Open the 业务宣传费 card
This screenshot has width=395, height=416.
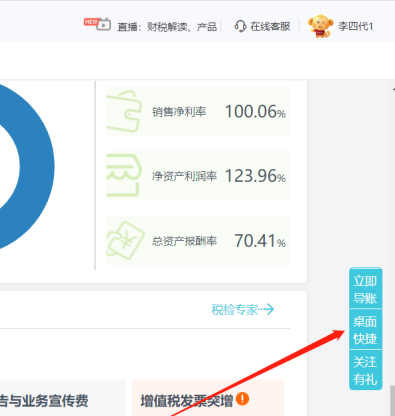(62, 398)
